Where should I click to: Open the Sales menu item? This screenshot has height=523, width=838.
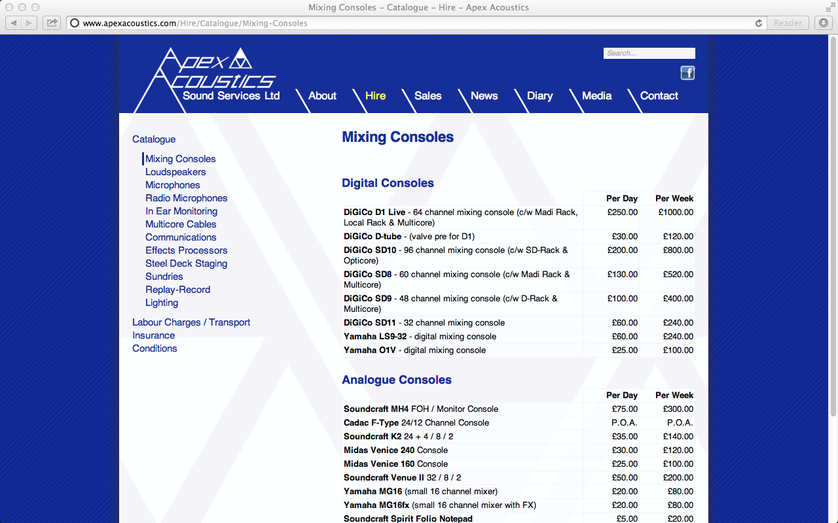pos(428,96)
